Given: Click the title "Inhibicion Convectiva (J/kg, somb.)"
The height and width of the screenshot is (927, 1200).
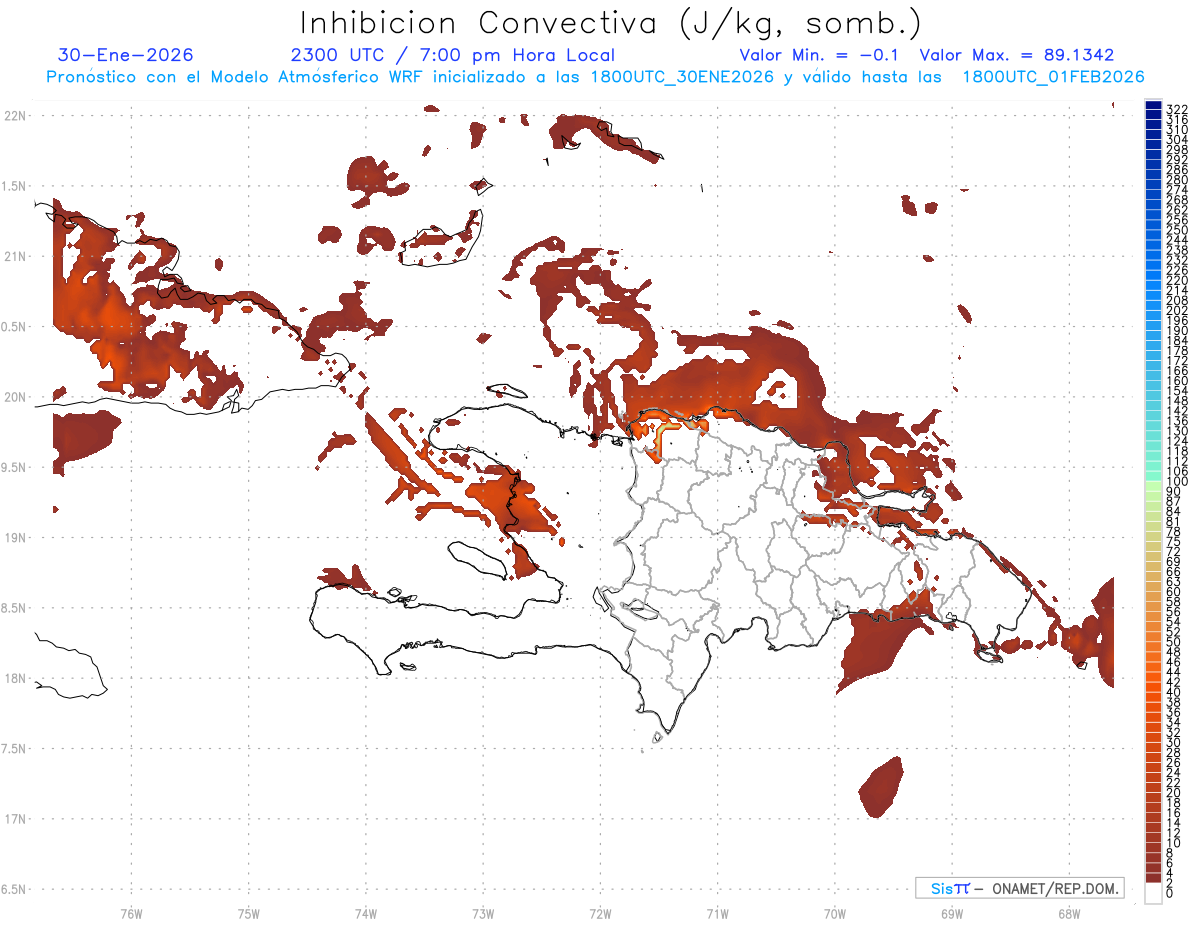Looking at the screenshot, I should pyautogui.click(x=611, y=23).
